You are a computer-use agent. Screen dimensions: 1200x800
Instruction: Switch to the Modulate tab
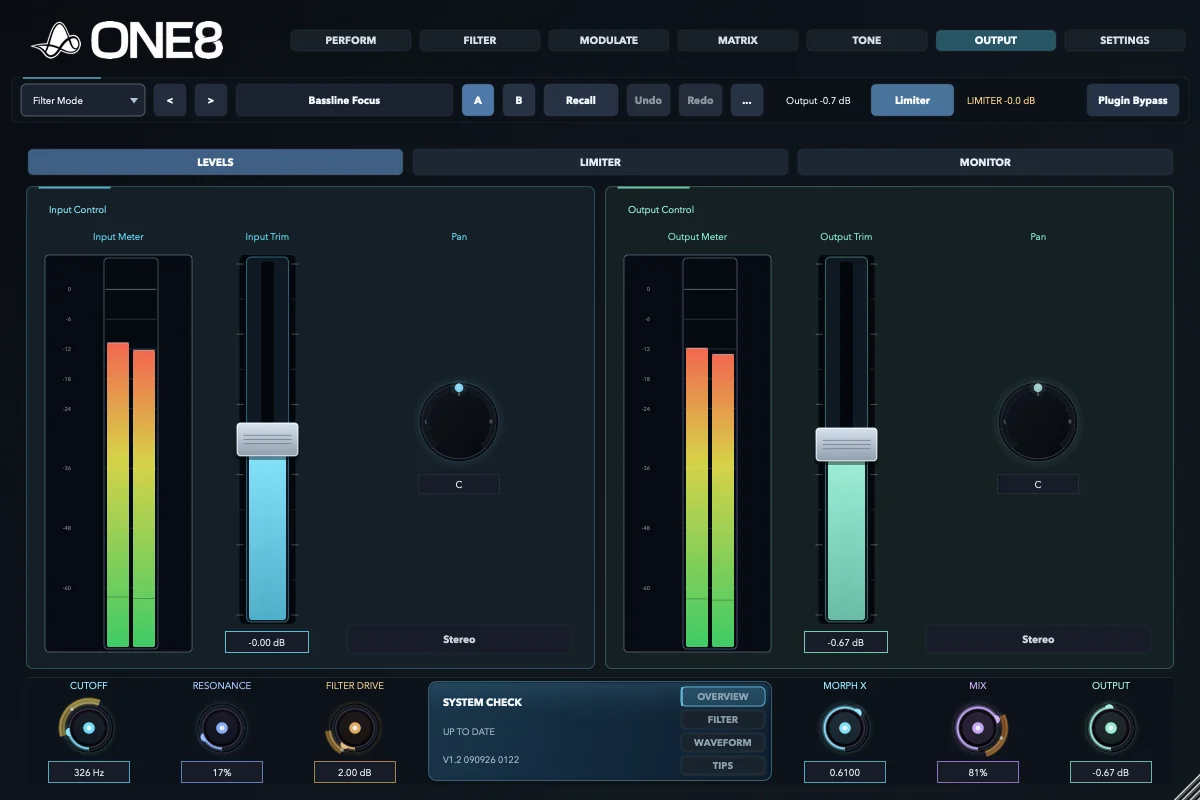tap(609, 41)
